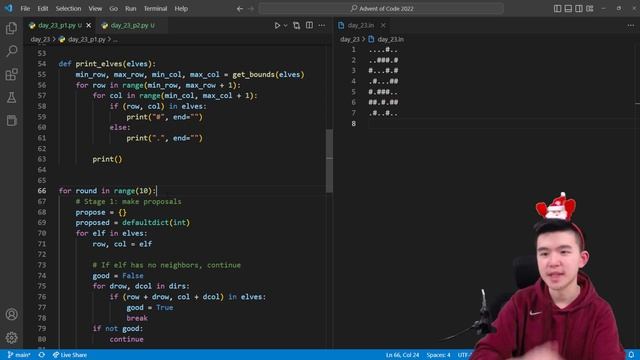Open the Selection menu
The width and height of the screenshot is (640, 360).
pyautogui.click(x=68, y=9)
